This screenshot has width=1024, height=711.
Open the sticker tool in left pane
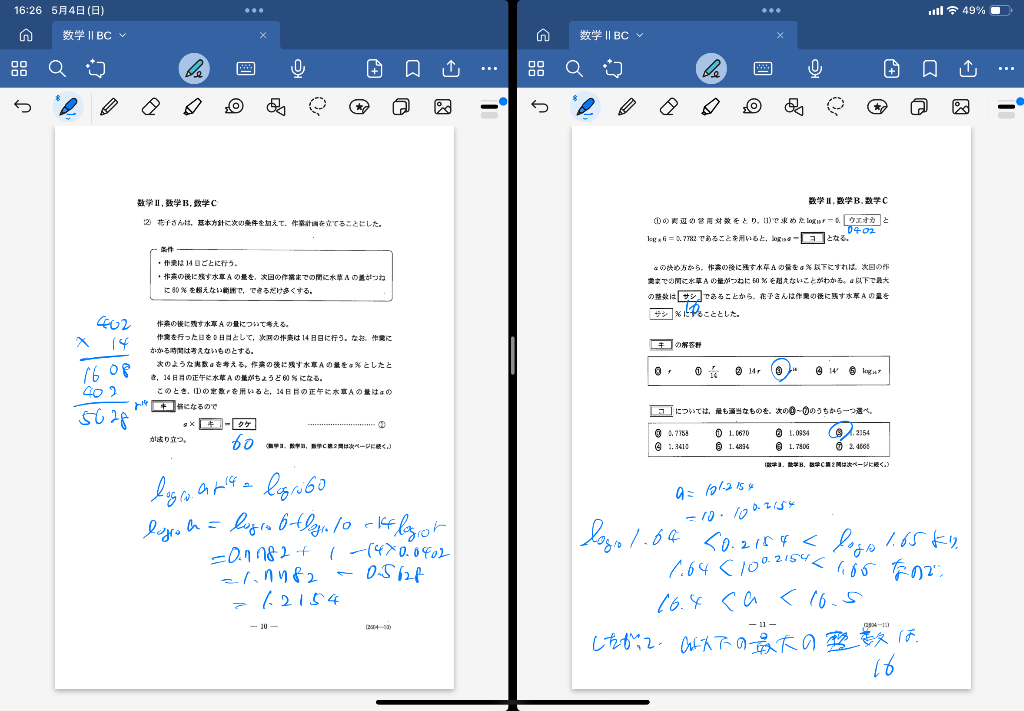point(360,106)
